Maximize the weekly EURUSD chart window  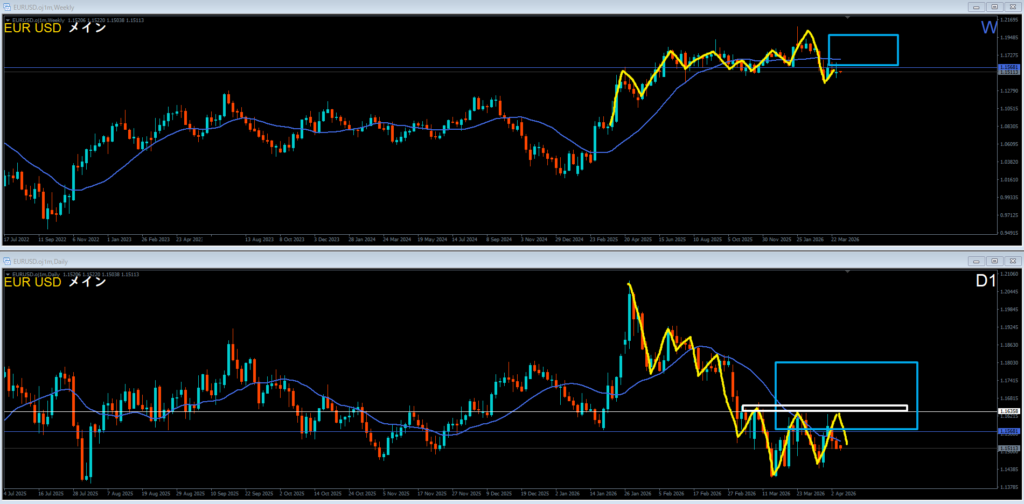(995, 6)
